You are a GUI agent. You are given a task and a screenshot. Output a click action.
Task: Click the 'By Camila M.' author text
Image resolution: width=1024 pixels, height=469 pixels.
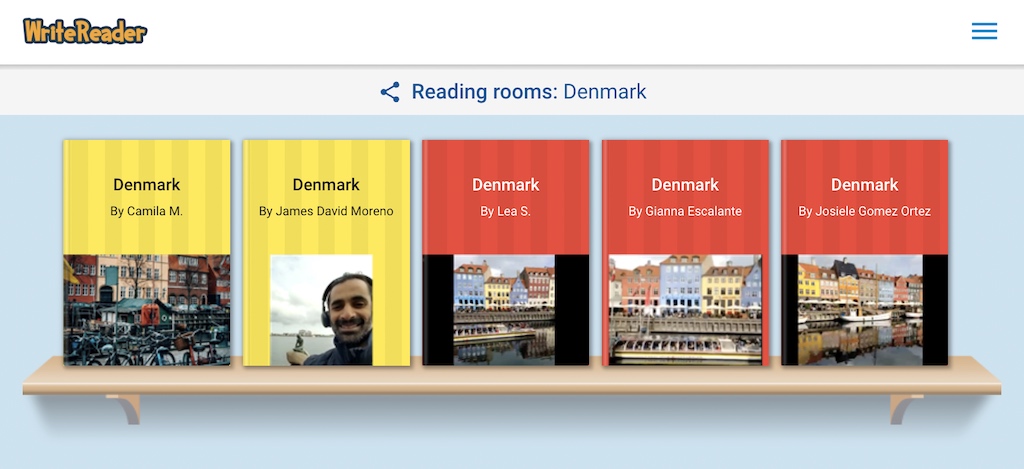pos(147,212)
